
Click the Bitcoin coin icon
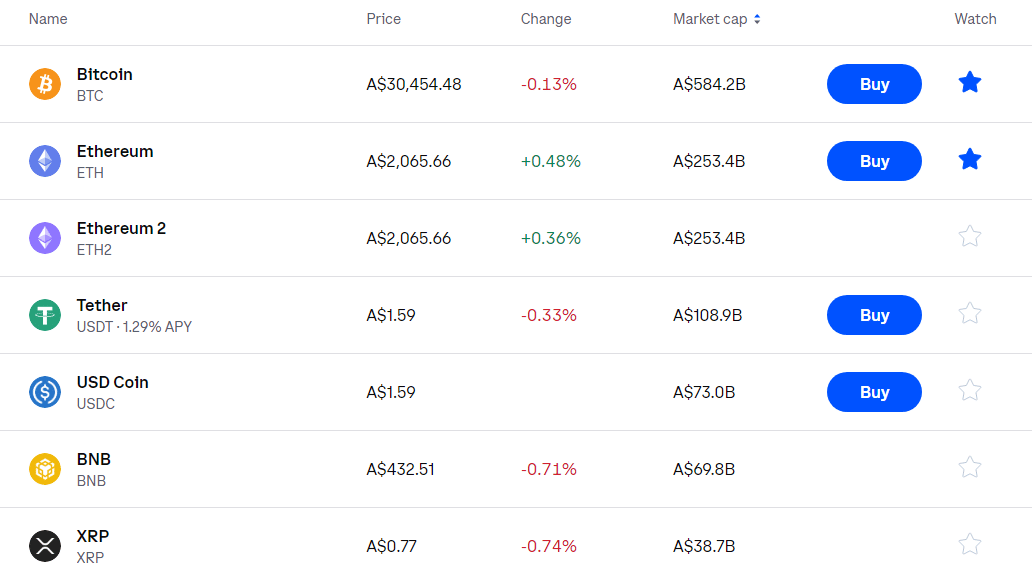click(45, 84)
